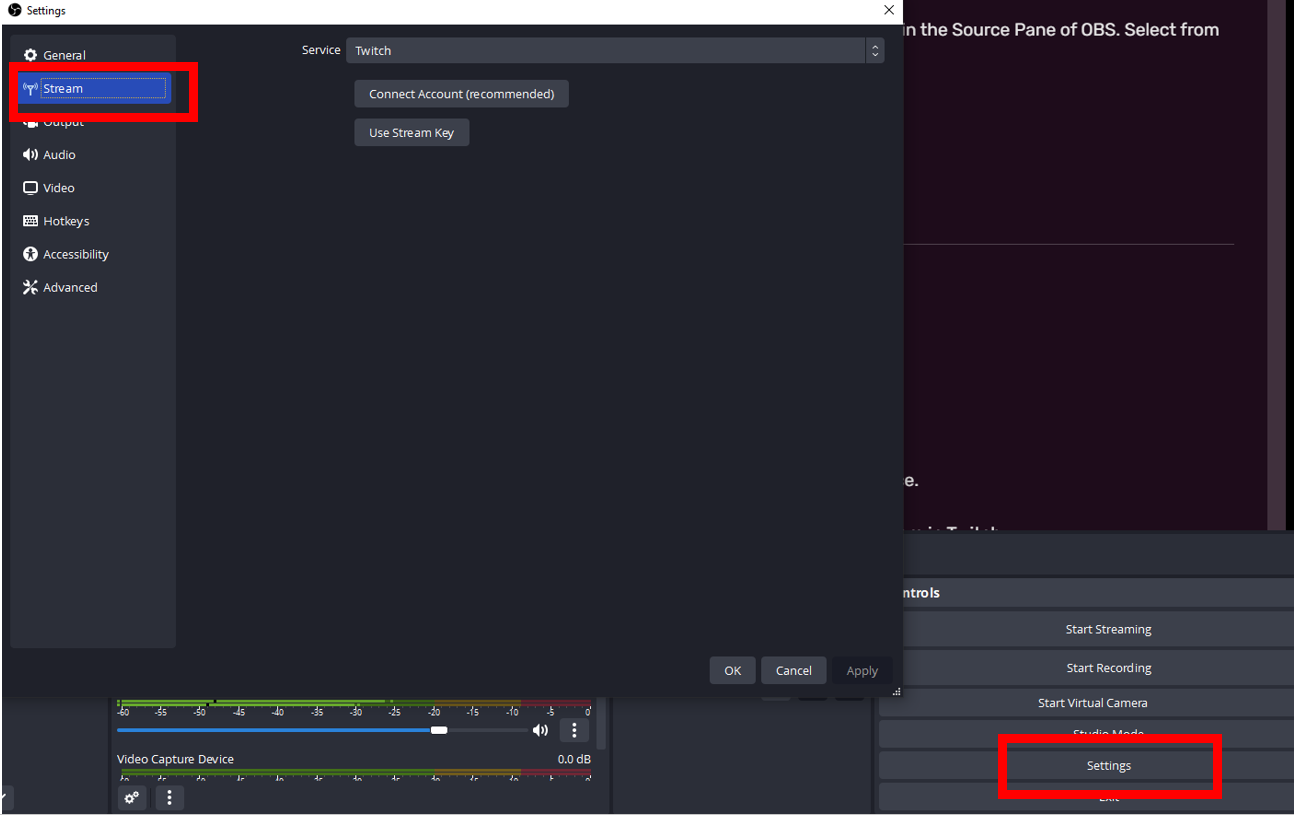Click Connect Account (recommended)
This screenshot has height=815, width=1294.
click(x=461, y=94)
